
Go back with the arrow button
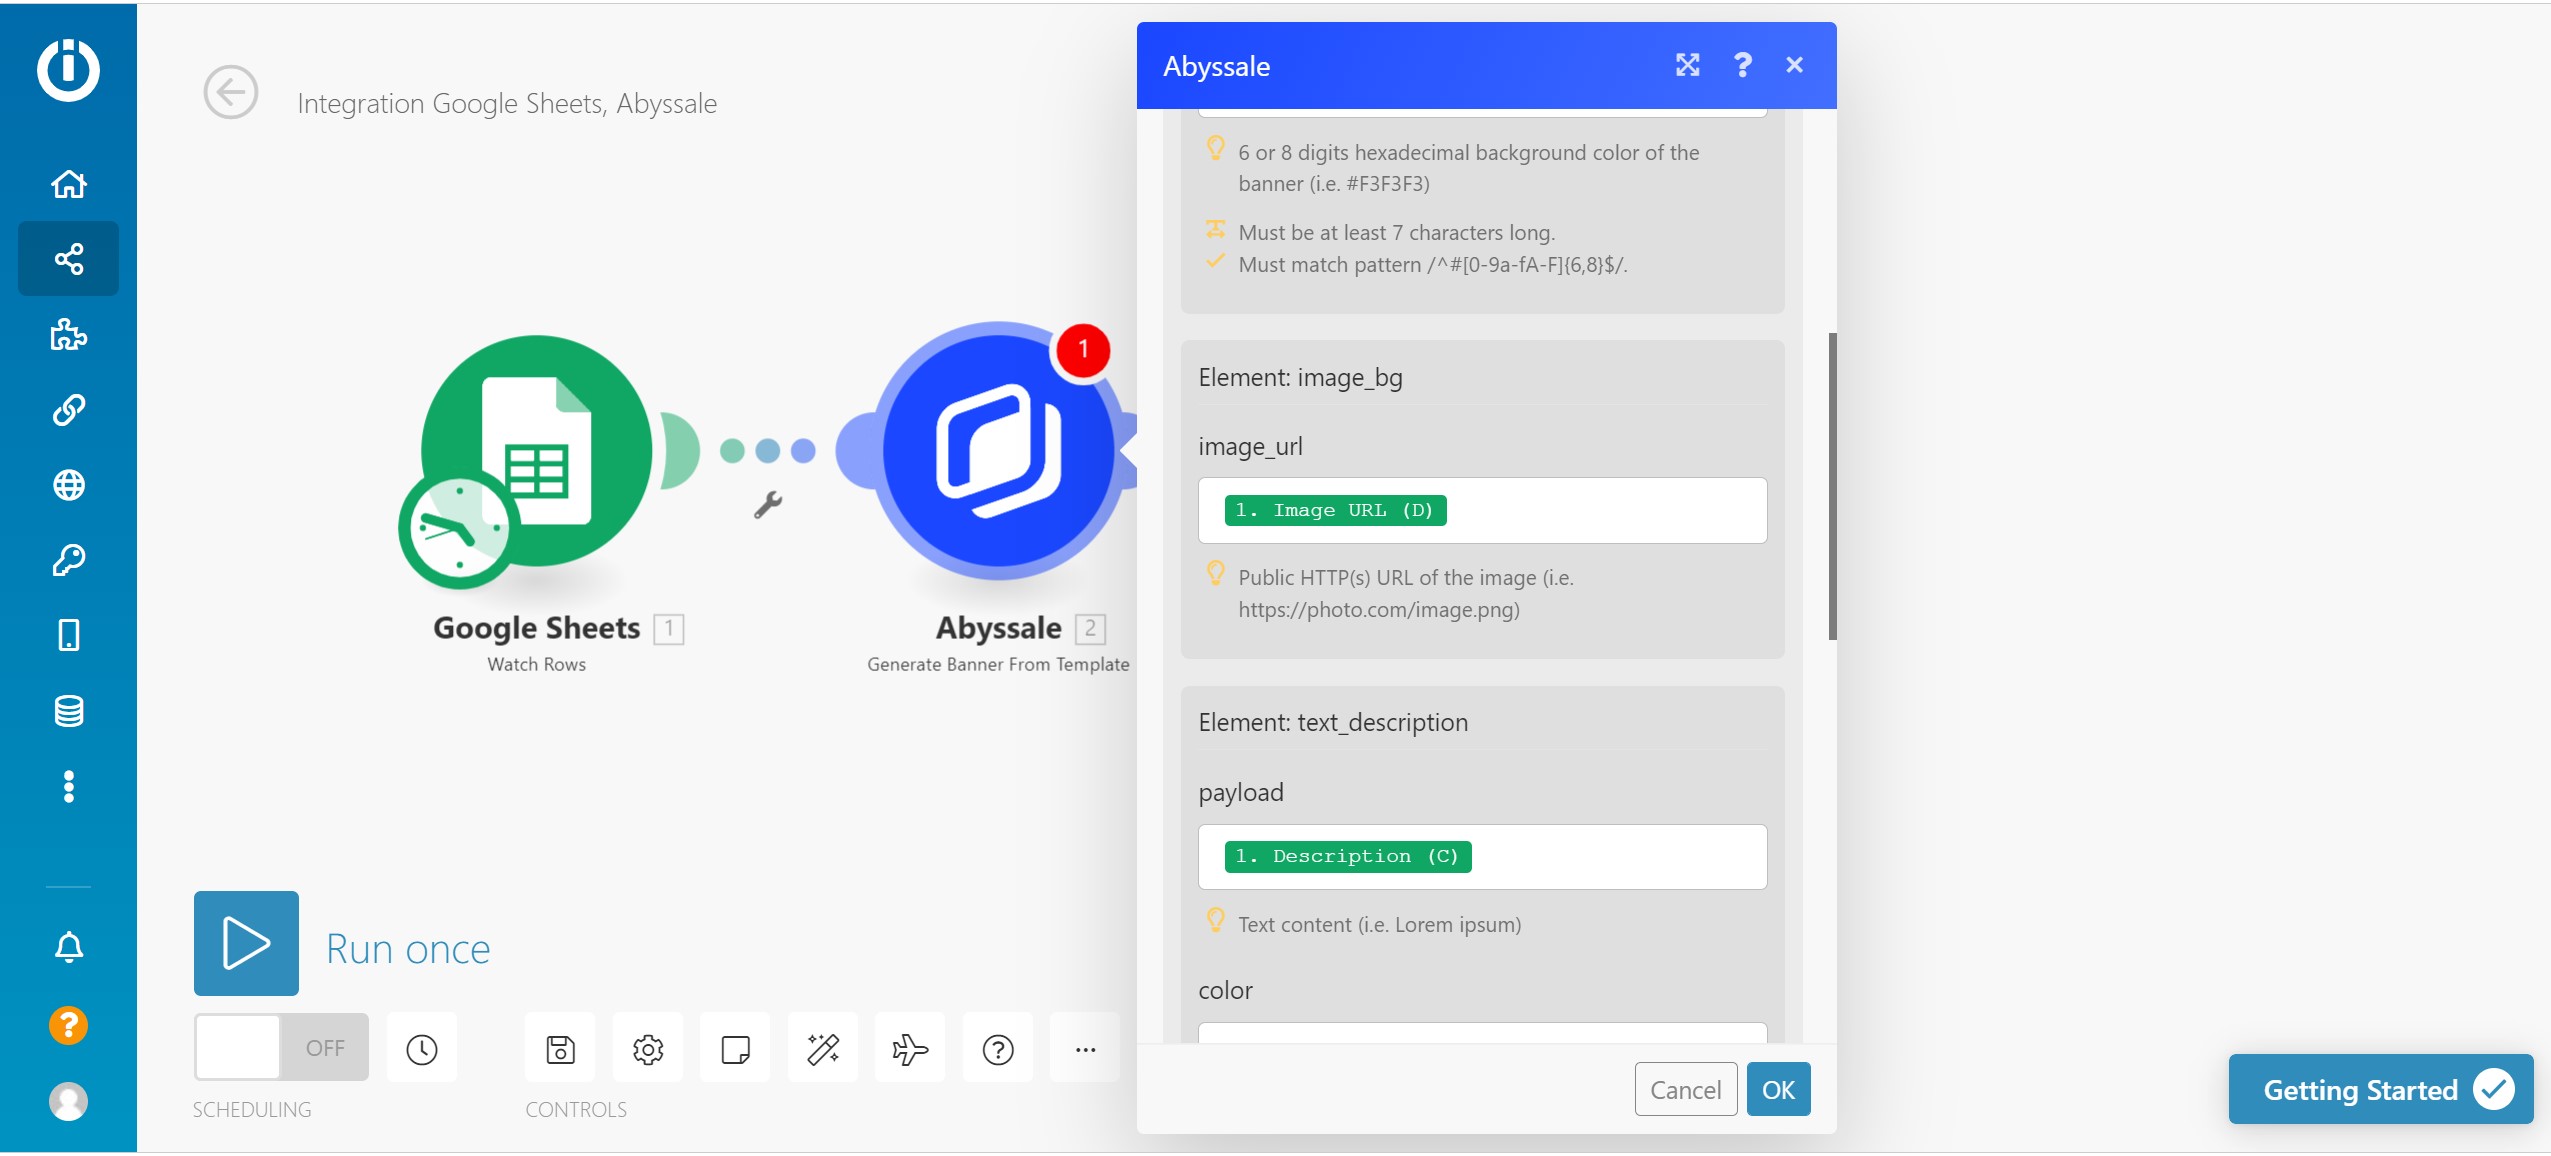point(231,93)
